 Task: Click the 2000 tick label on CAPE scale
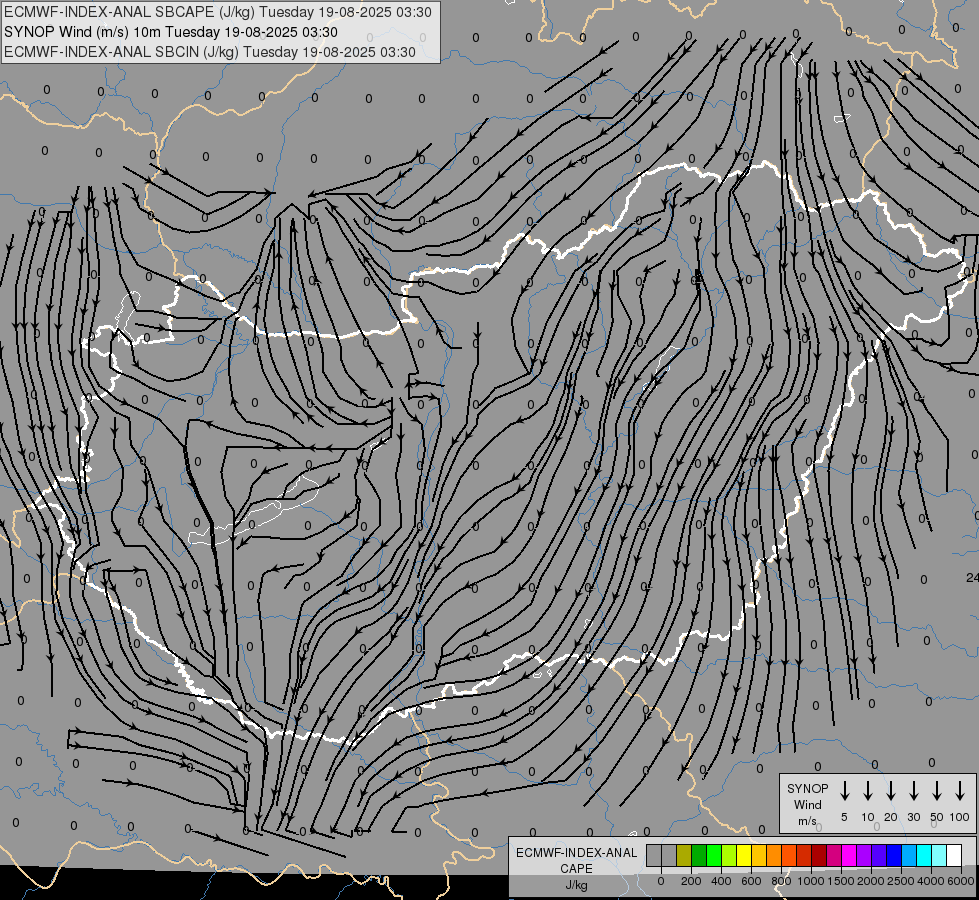[x=871, y=881]
